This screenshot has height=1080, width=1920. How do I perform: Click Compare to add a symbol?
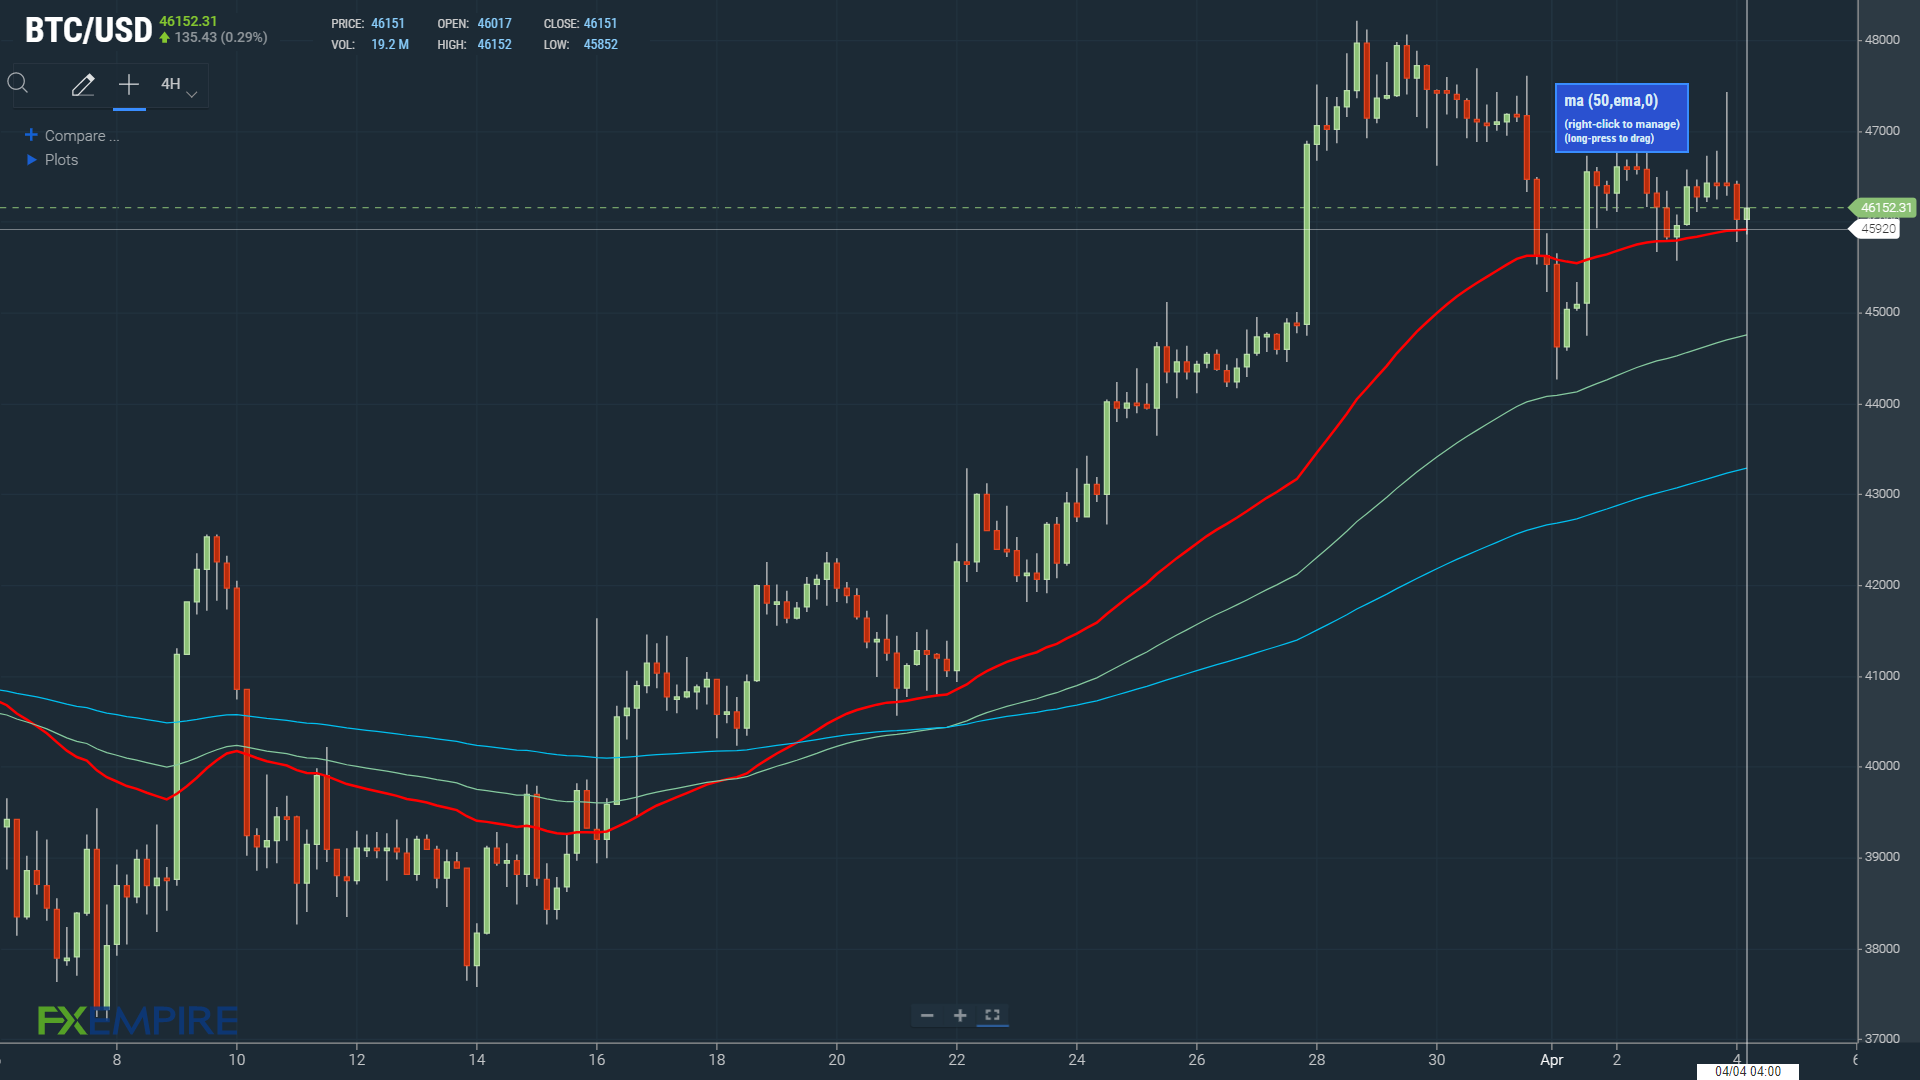coord(73,136)
